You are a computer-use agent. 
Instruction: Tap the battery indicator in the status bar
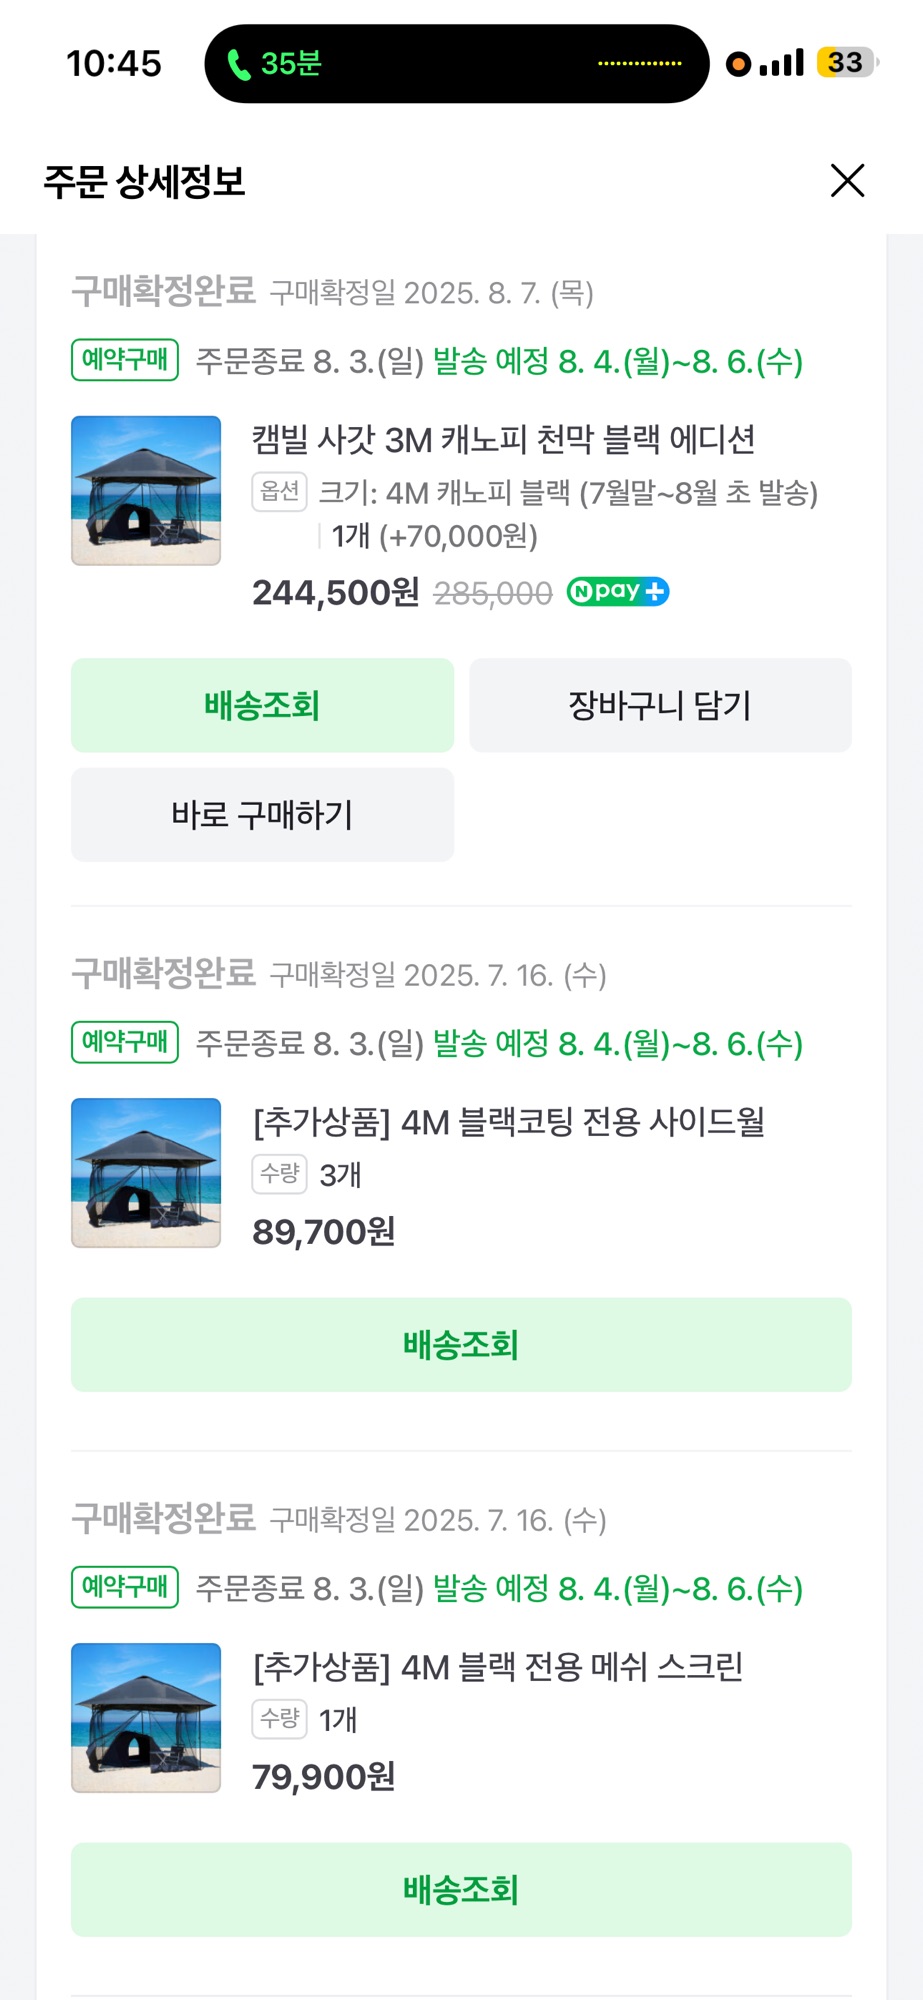coord(846,63)
